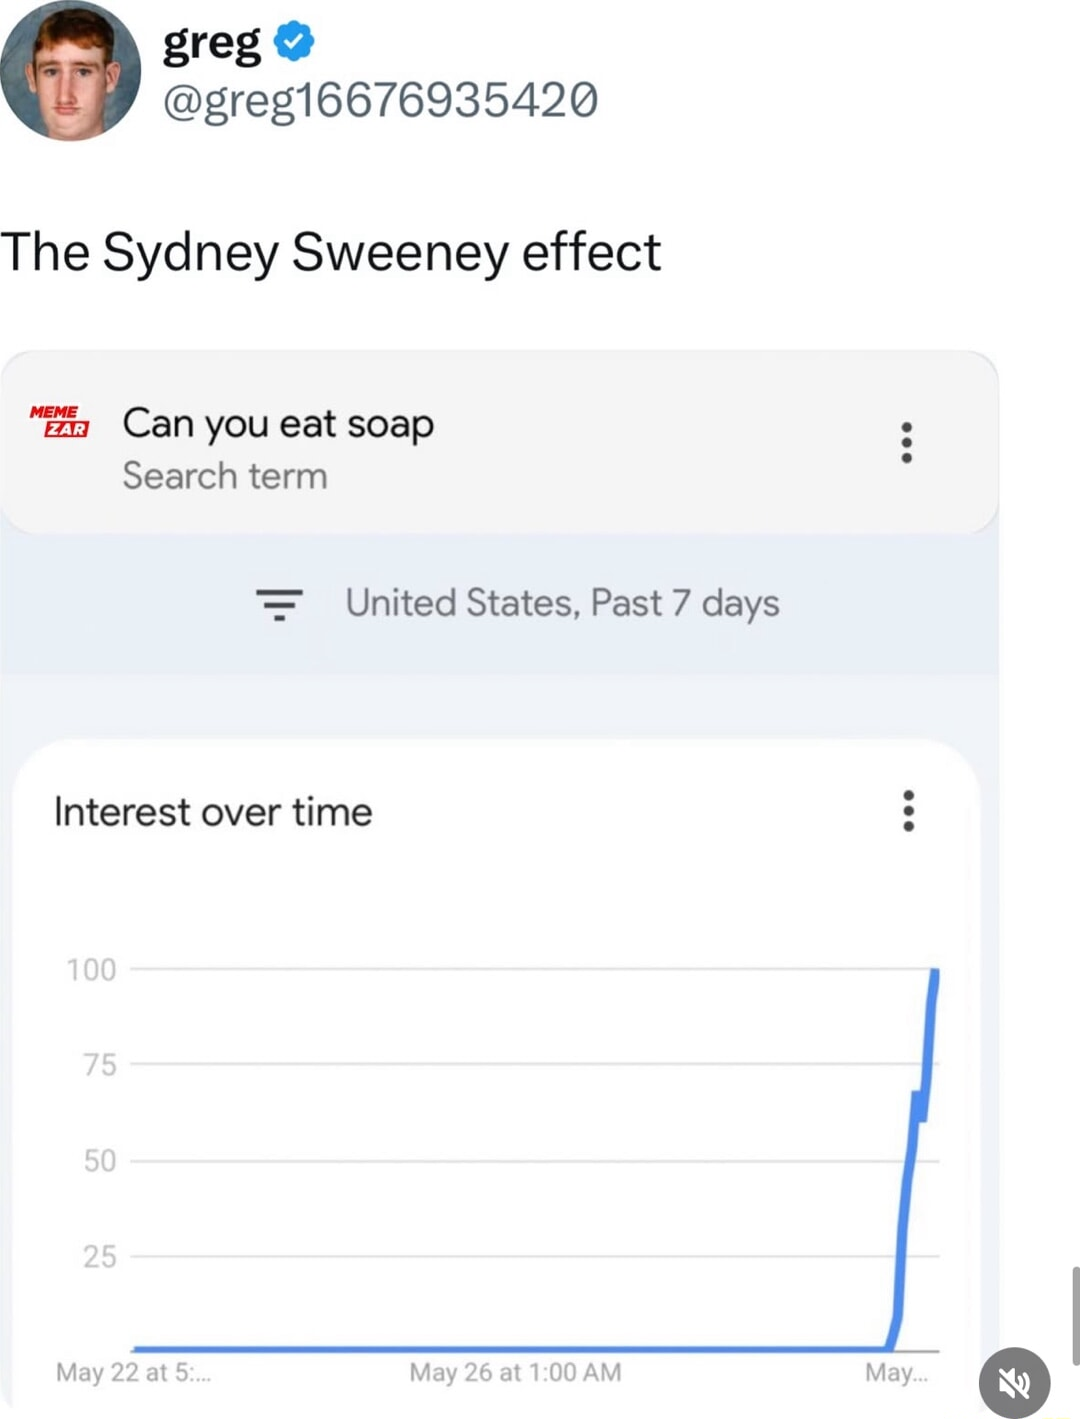Click the Search term label
The height and width of the screenshot is (1419, 1080).
click(225, 476)
